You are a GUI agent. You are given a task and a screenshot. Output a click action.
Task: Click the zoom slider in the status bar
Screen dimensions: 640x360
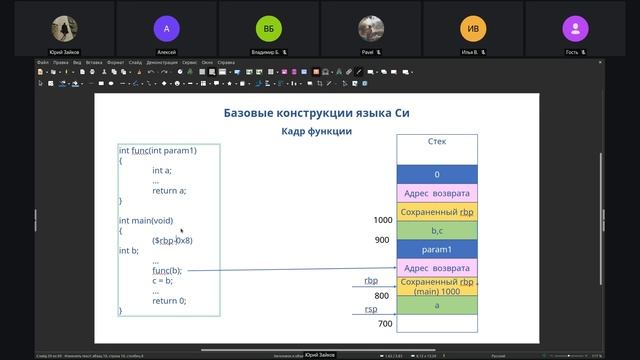click(x=568, y=356)
